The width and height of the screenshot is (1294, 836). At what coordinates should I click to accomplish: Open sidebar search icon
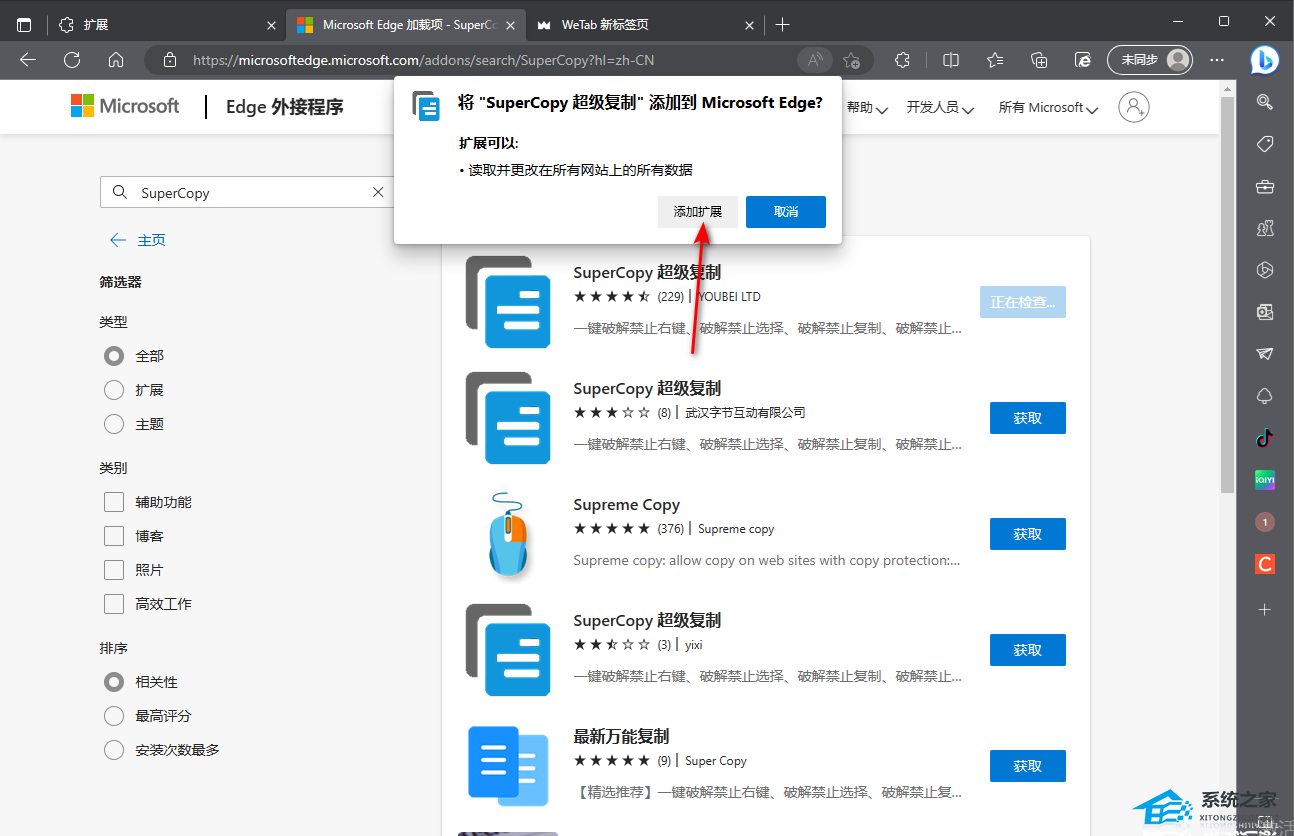coord(1265,102)
